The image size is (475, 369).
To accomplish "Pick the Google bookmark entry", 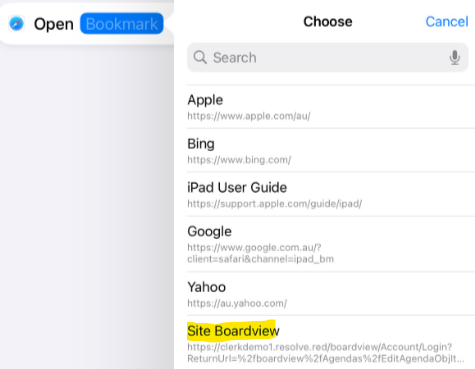I will (331, 244).
